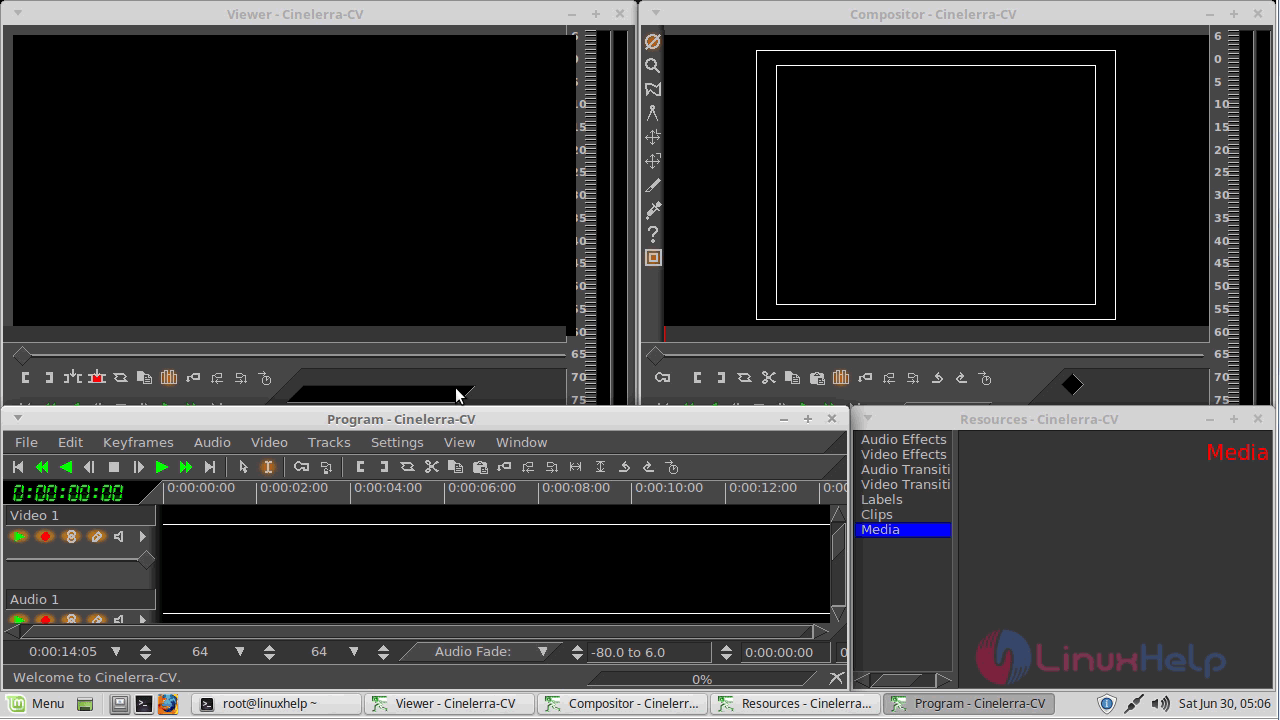
Task: Activate the Adjust camera tool in Compositor
Action: click(x=653, y=137)
